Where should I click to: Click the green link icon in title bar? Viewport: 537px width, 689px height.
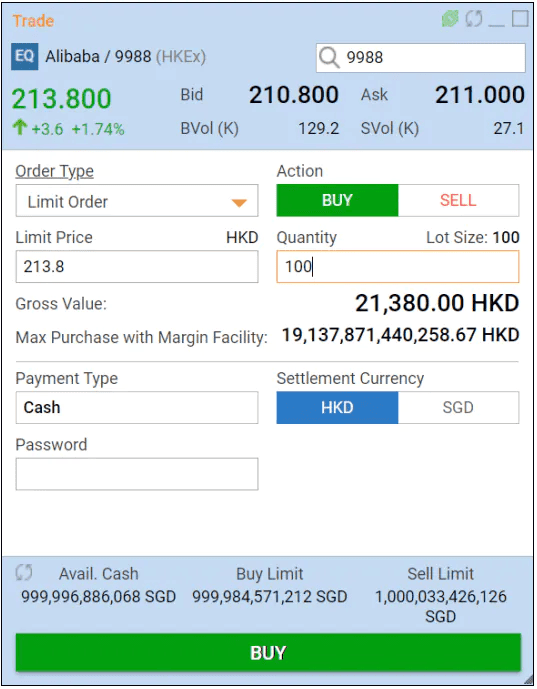click(450, 19)
